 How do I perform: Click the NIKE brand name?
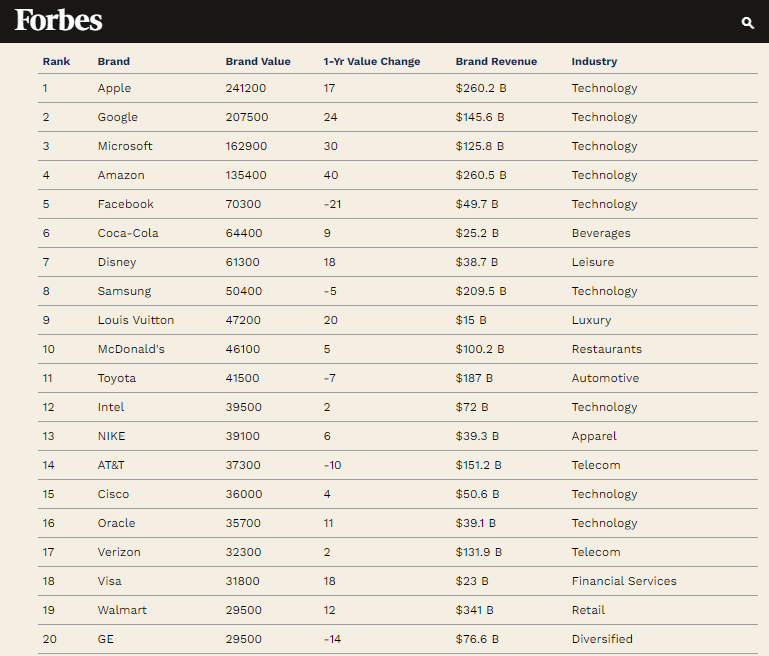point(112,436)
